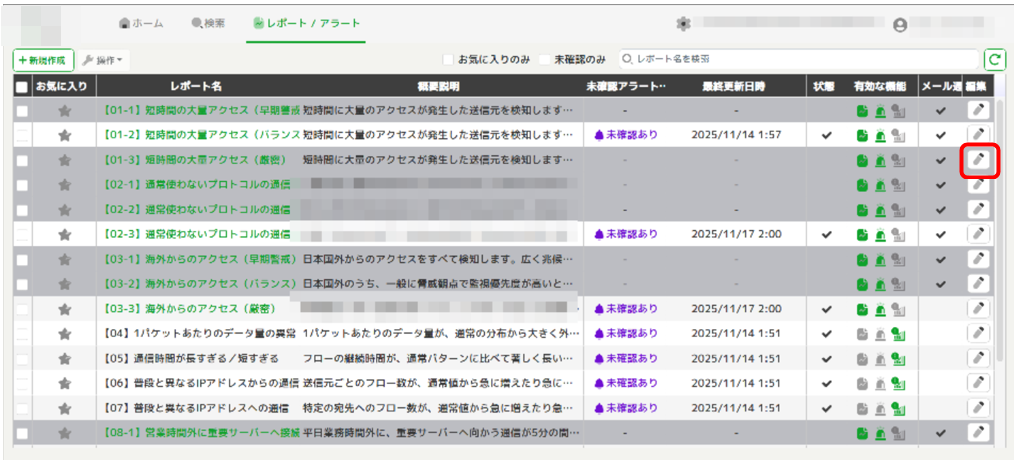Click the お気に入り column header
The width and height of the screenshot is (1016, 462).
(62, 86)
